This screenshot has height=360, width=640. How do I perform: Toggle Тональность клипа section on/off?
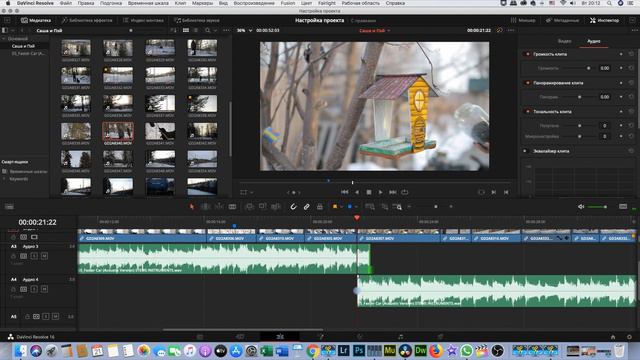pyautogui.click(x=527, y=111)
